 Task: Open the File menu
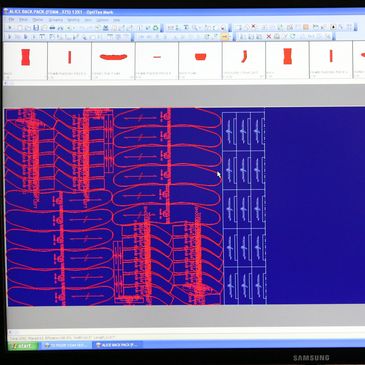click(x=11, y=20)
